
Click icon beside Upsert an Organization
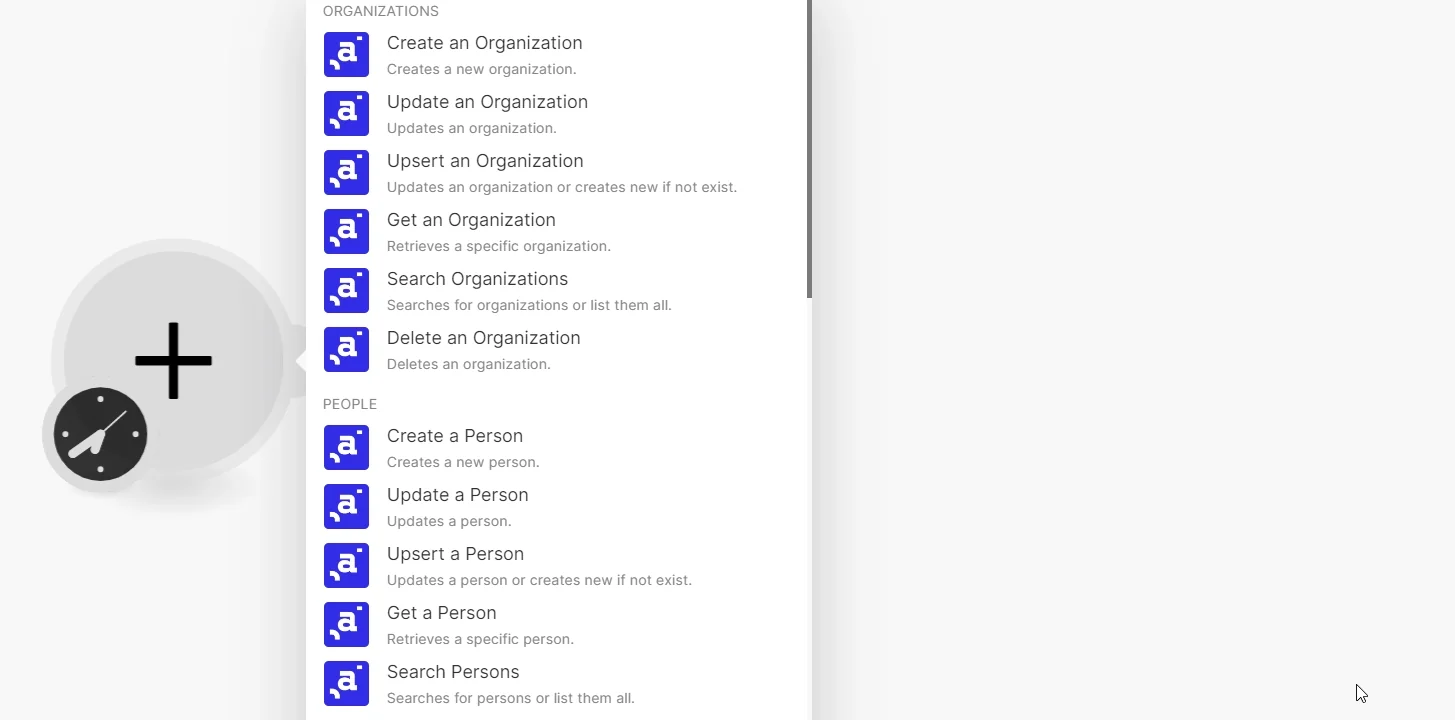point(346,173)
